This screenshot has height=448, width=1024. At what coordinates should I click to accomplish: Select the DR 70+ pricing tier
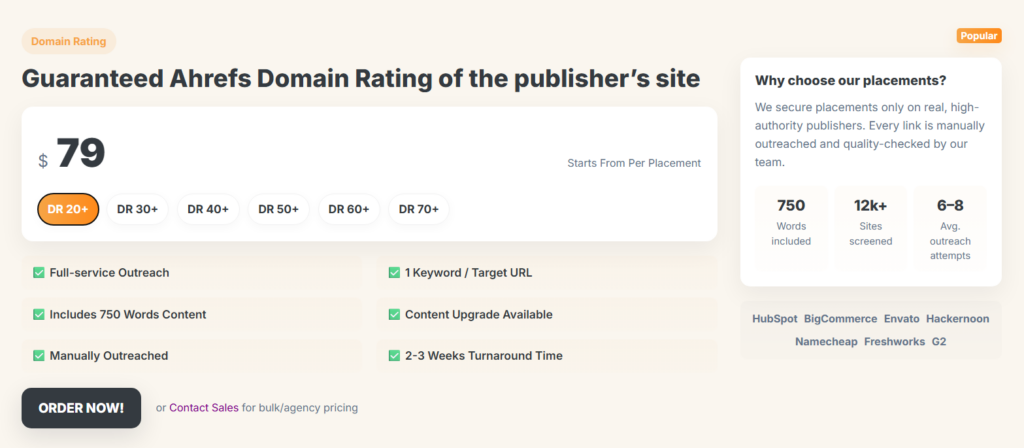tap(419, 209)
